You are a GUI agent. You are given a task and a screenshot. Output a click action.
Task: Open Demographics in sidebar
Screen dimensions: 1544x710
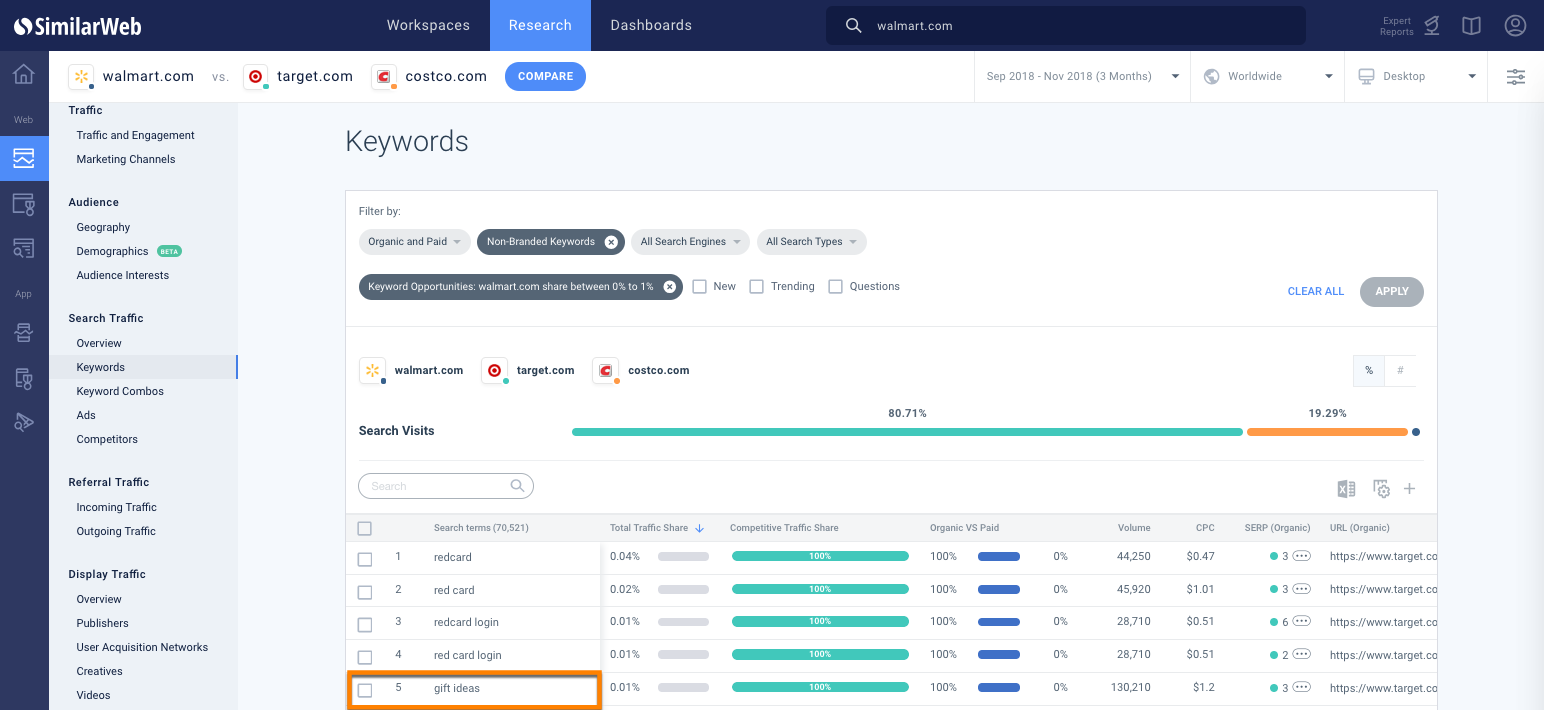tap(112, 251)
